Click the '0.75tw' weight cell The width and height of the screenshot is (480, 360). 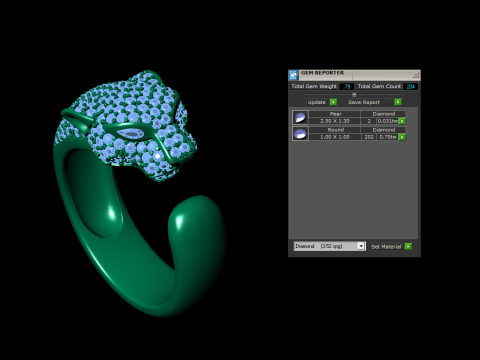coord(388,137)
